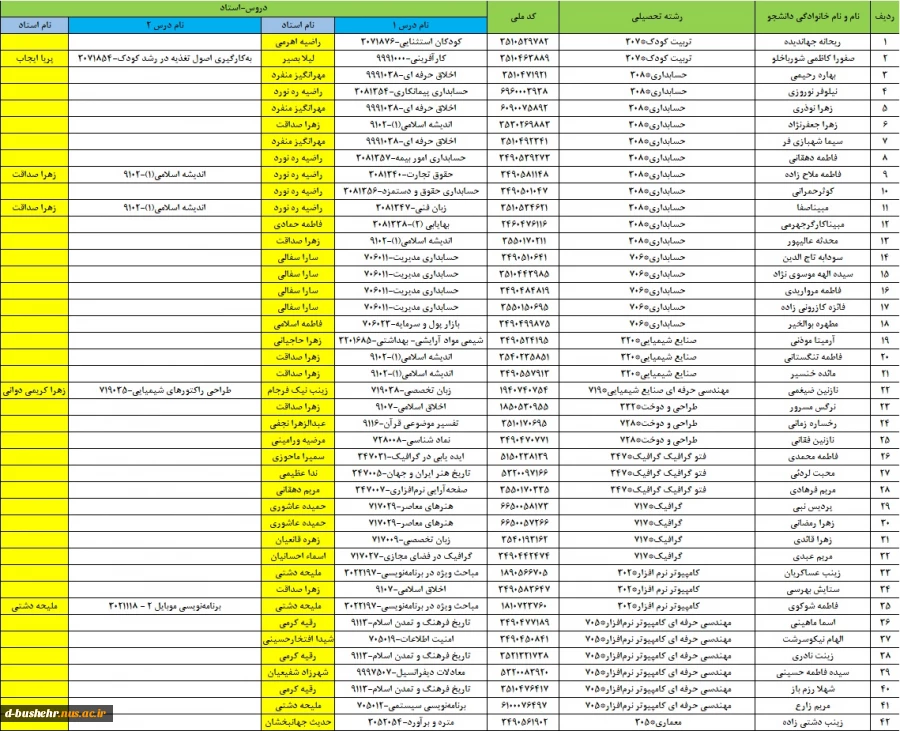The width and height of the screenshot is (900, 731).
Task: Select student name 'سیما شهبازی فر'
Action: [813, 142]
